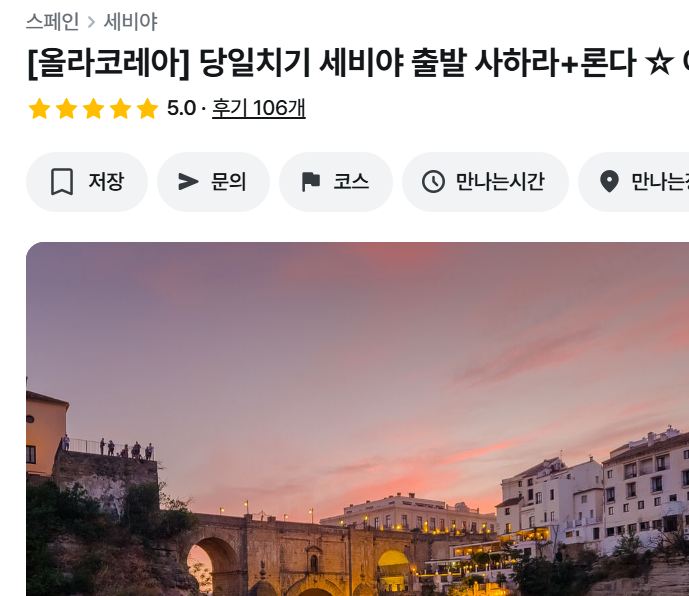This screenshot has height=596, width=689.
Task: Click the clock icon beside 만나는시간
Action: 433,182
